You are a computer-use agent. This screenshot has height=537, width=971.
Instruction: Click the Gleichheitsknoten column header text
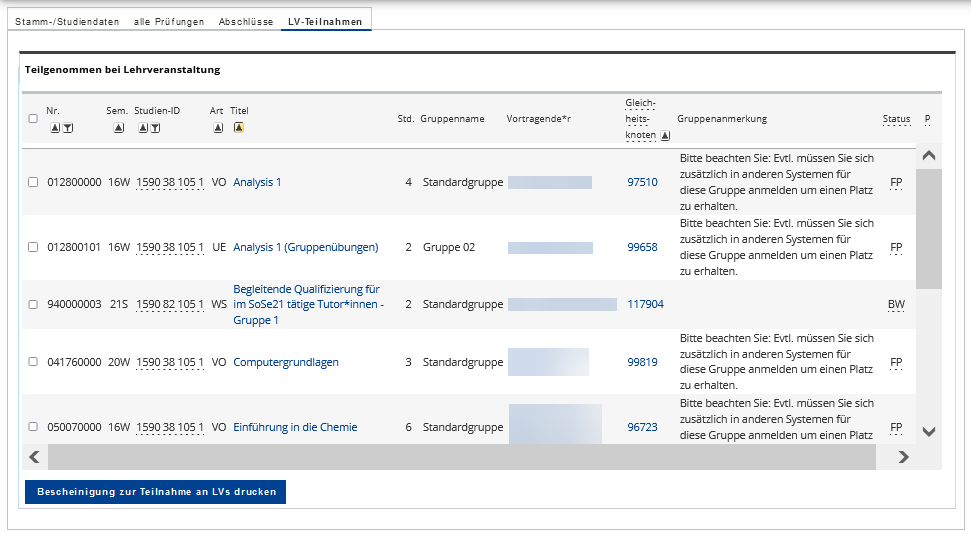click(640, 119)
